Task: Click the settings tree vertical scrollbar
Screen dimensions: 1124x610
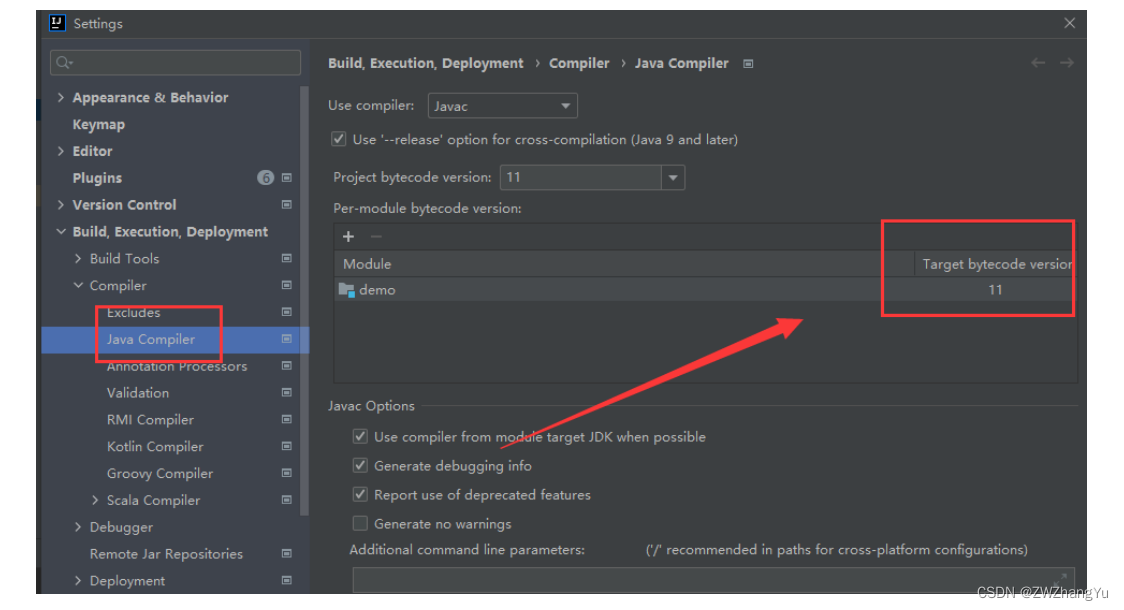Action: click(305, 301)
